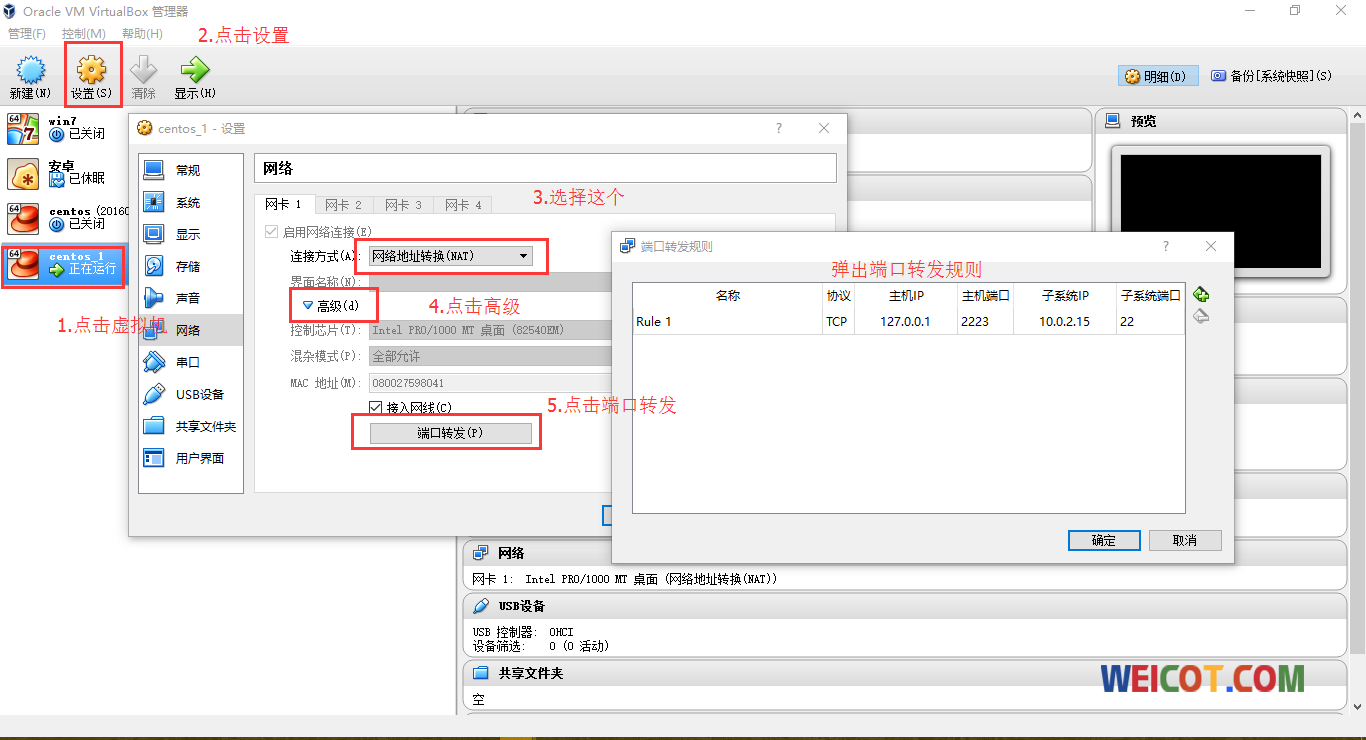Open the 网络 settings category
This screenshot has height=740, width=1366.
[x=190, y=330]
